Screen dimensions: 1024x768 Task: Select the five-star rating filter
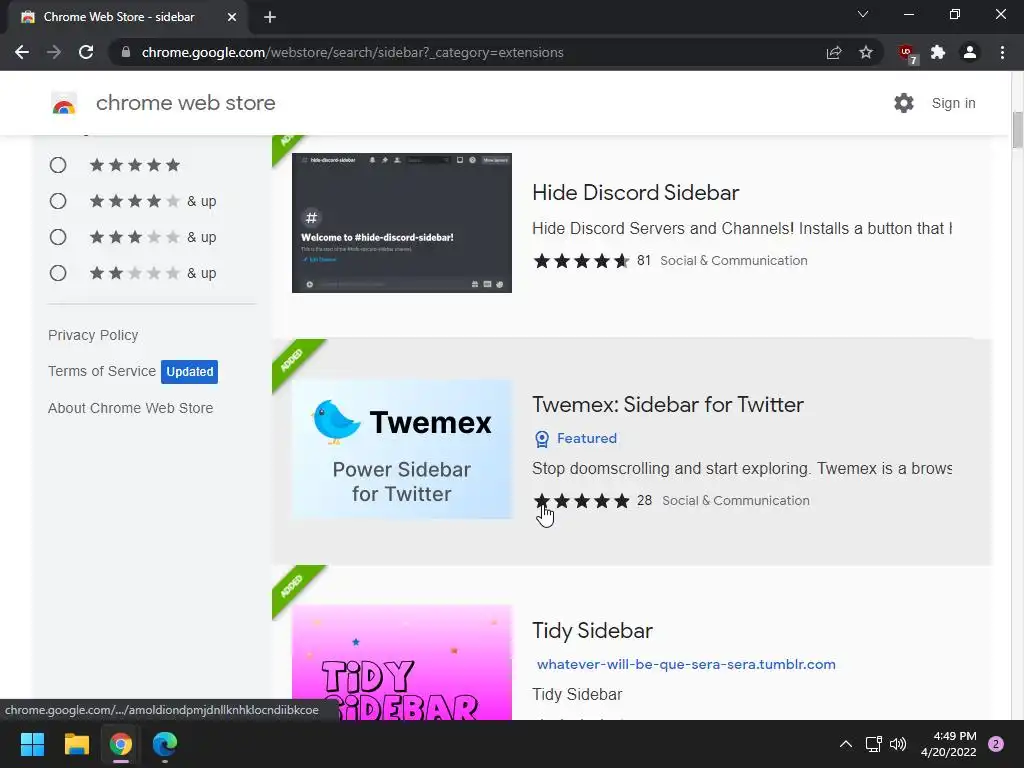(x=58, y=165)
